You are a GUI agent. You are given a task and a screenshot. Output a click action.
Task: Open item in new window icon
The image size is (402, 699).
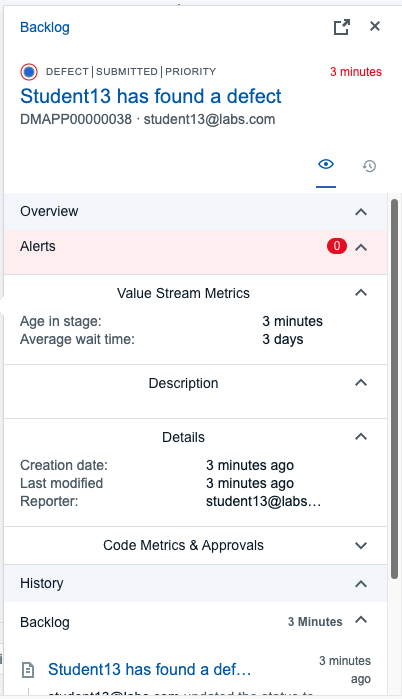coord(341,27)
